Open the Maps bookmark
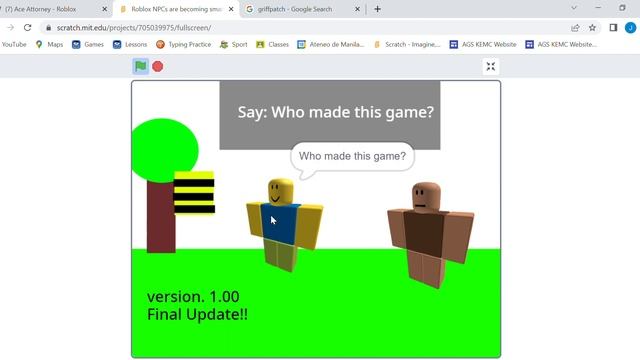Image resolution: width=640 pixels, height=360 pixels. 49,44
